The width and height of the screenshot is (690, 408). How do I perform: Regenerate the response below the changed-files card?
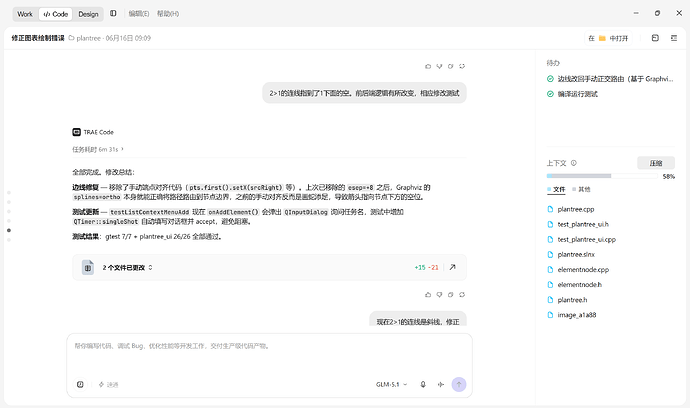[462, 294]
